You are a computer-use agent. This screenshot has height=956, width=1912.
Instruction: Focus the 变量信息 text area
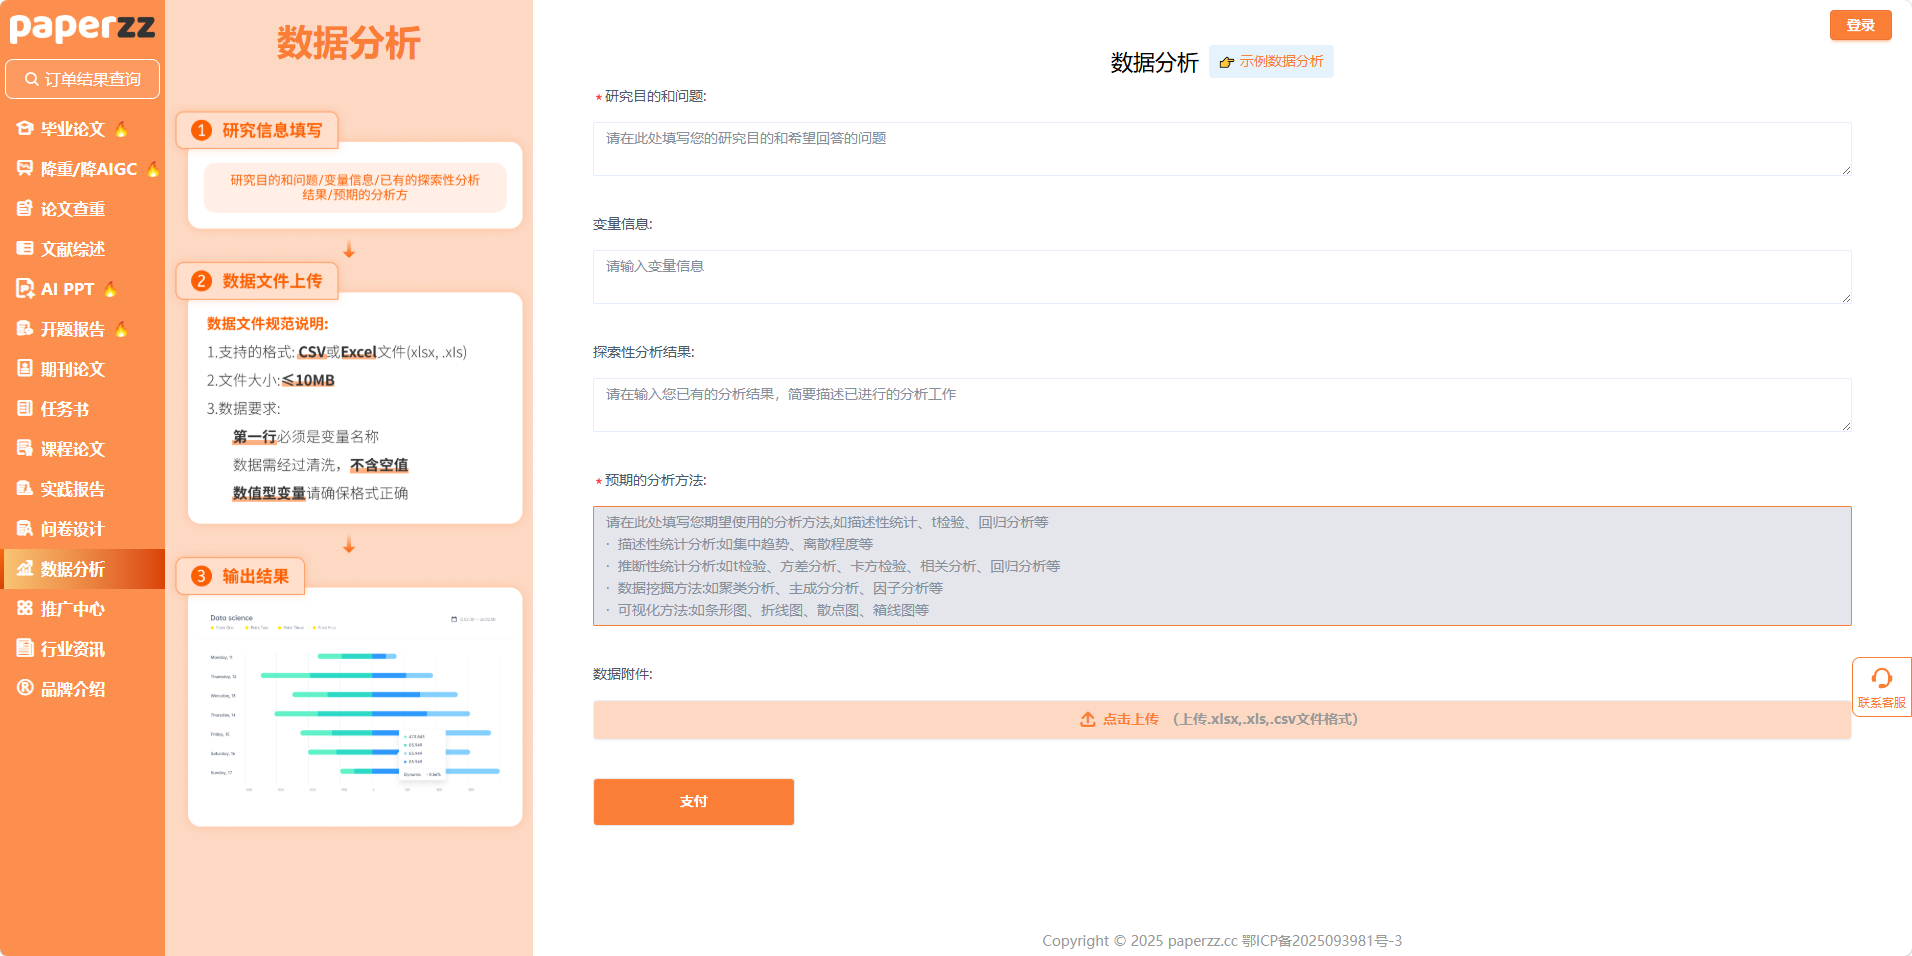point(1221,277)
